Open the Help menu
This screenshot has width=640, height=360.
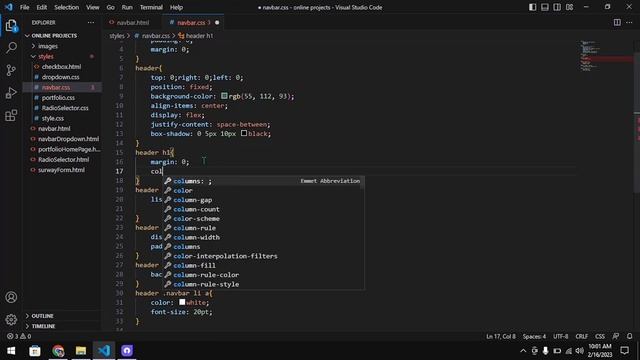pyautogui.click(x=176, y=7)
